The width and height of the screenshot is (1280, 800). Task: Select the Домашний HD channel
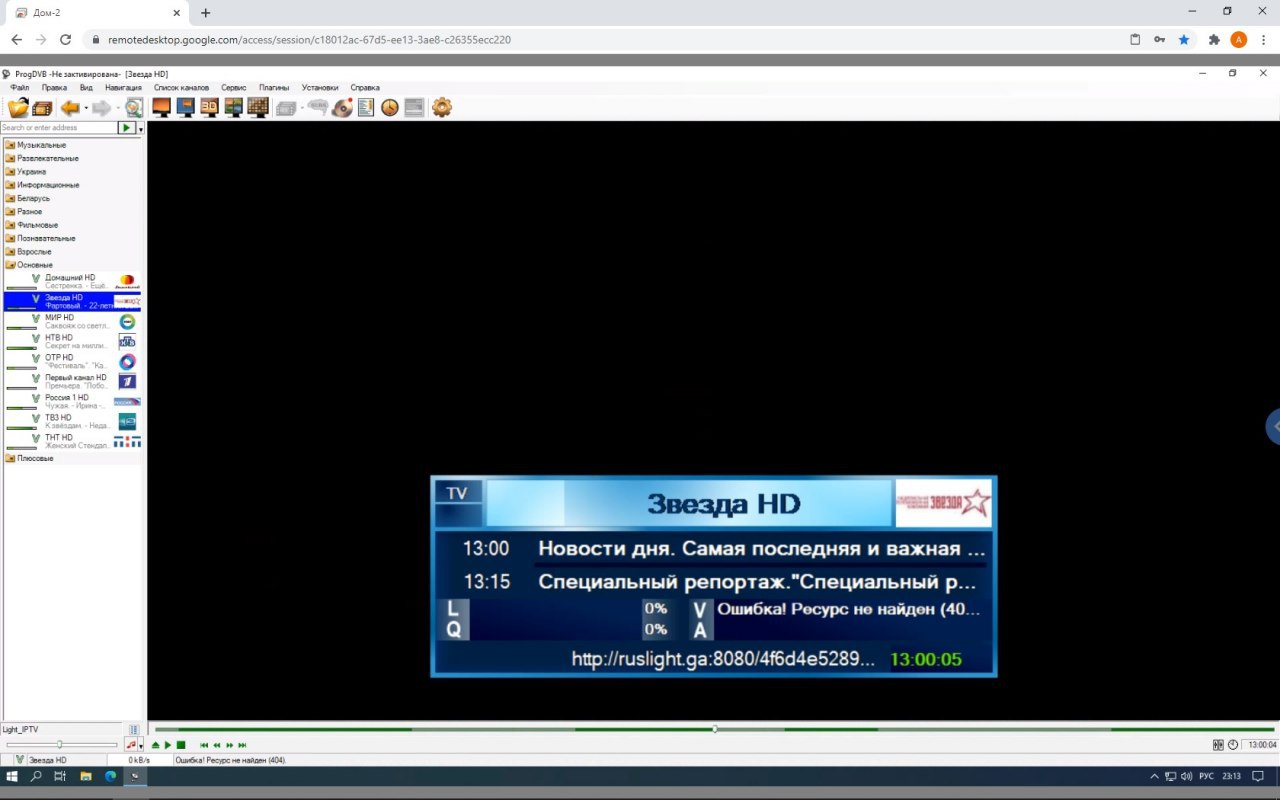coord(72,282)
